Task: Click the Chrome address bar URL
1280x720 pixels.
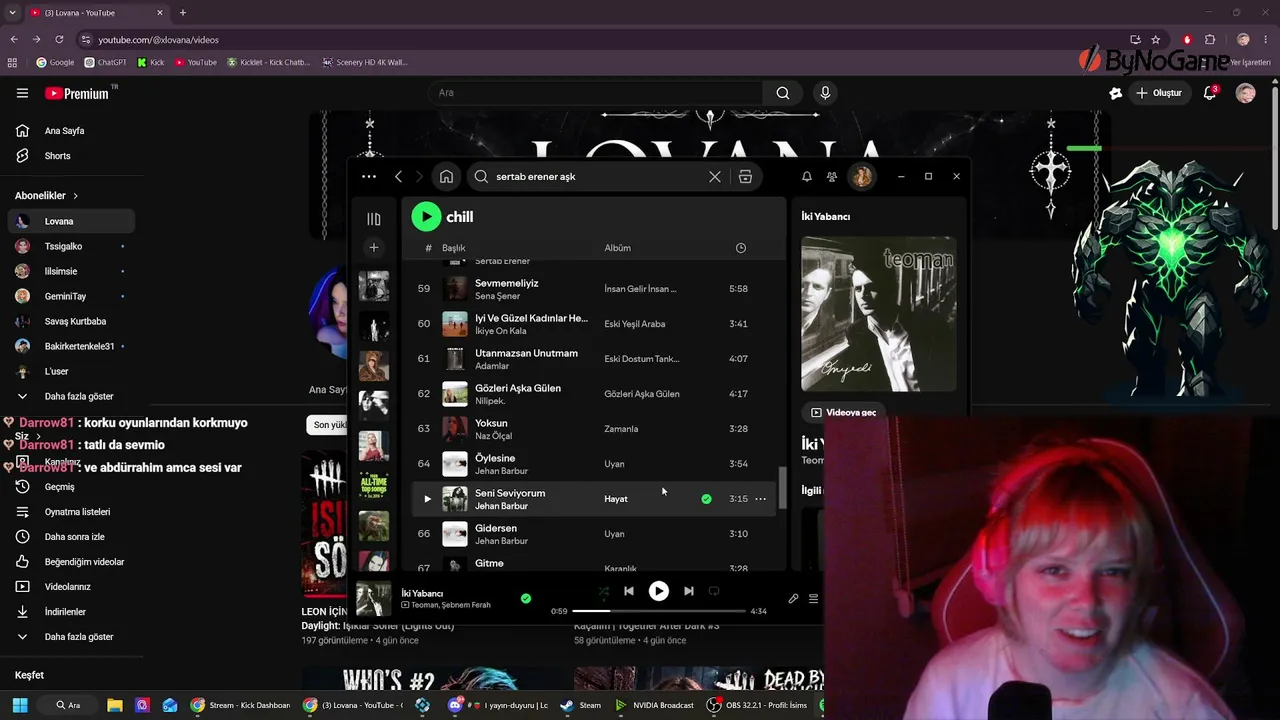Action: (x=159, y=40)
